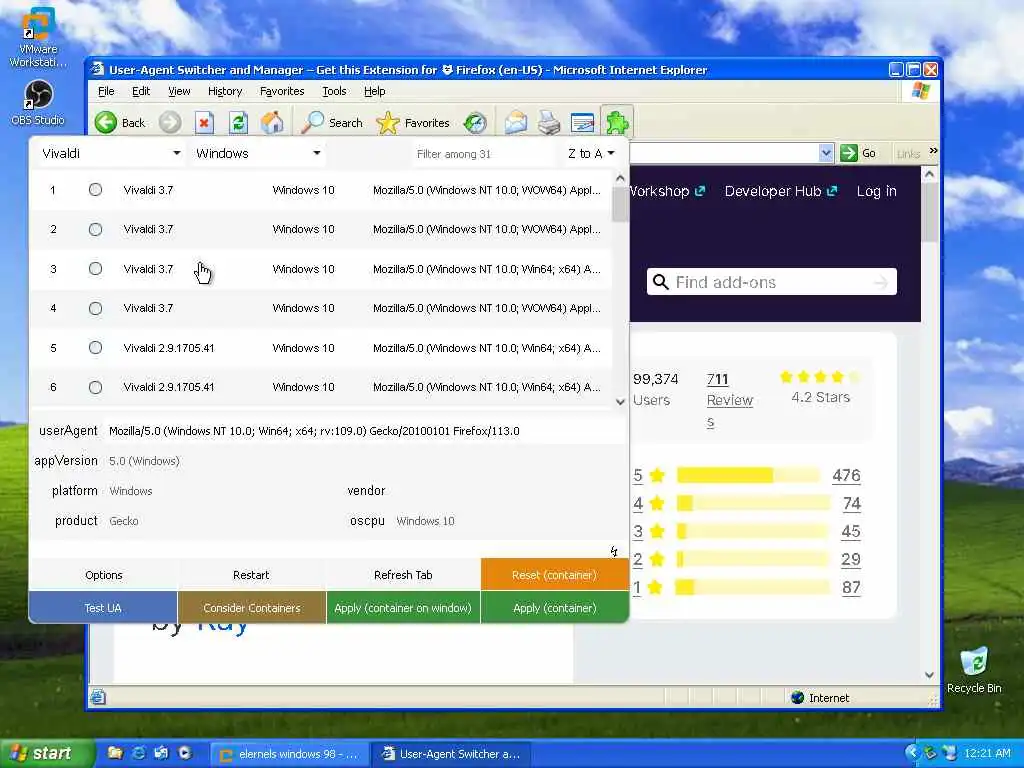Click the status bar page icon

point(98,697)
